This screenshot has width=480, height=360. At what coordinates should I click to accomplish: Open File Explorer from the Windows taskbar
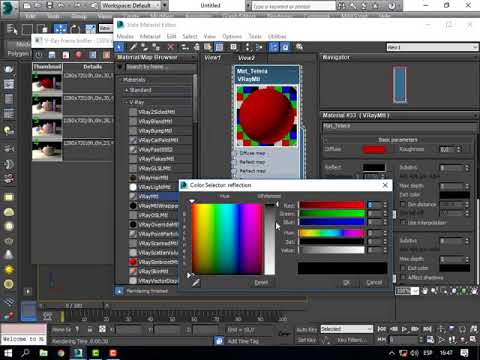[43, 353]
